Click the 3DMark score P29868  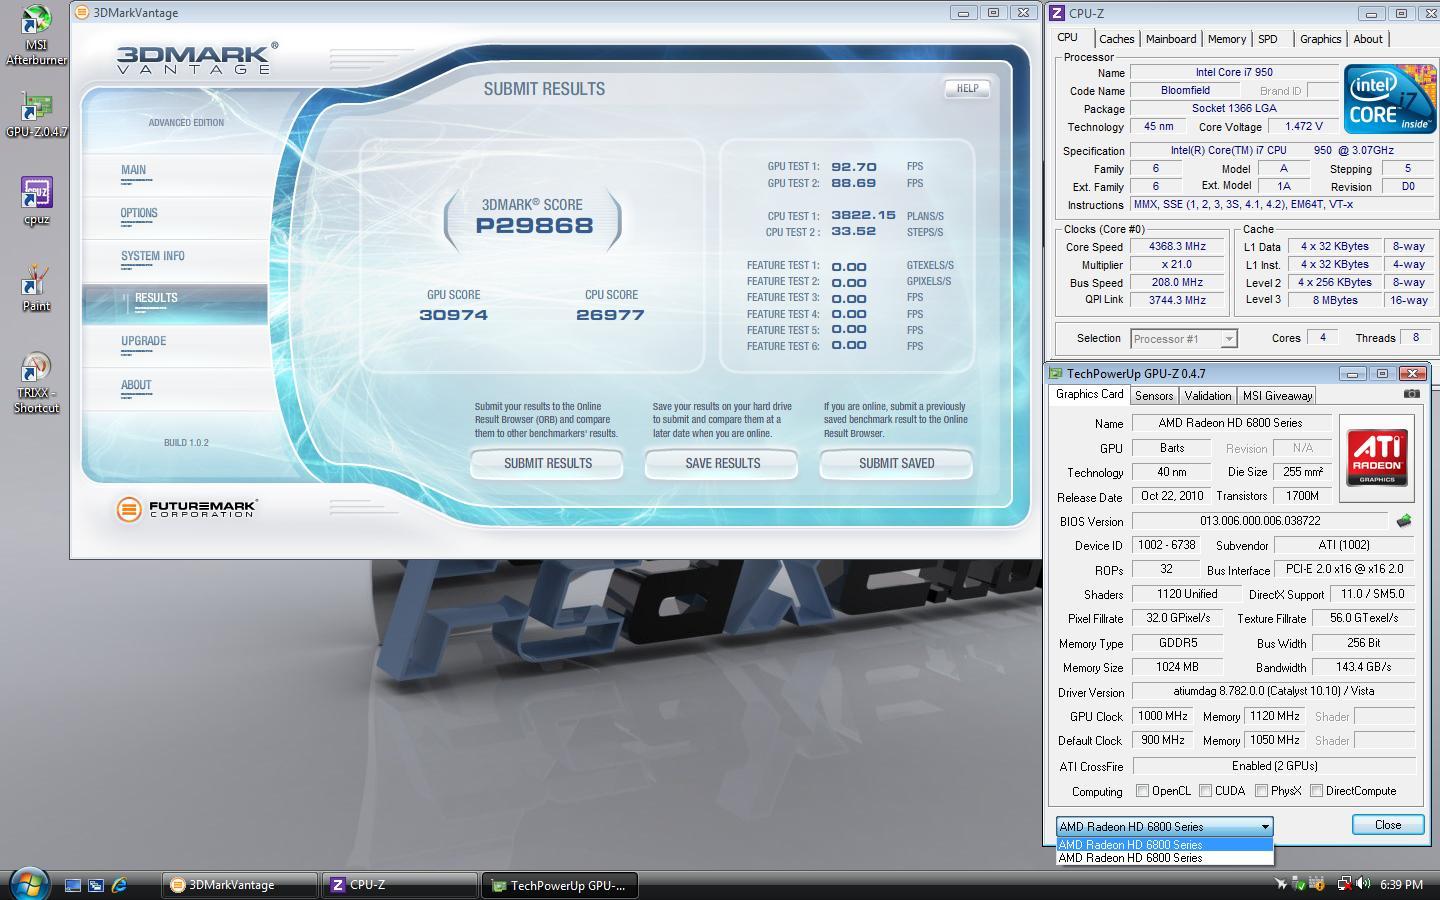point(534,226)
